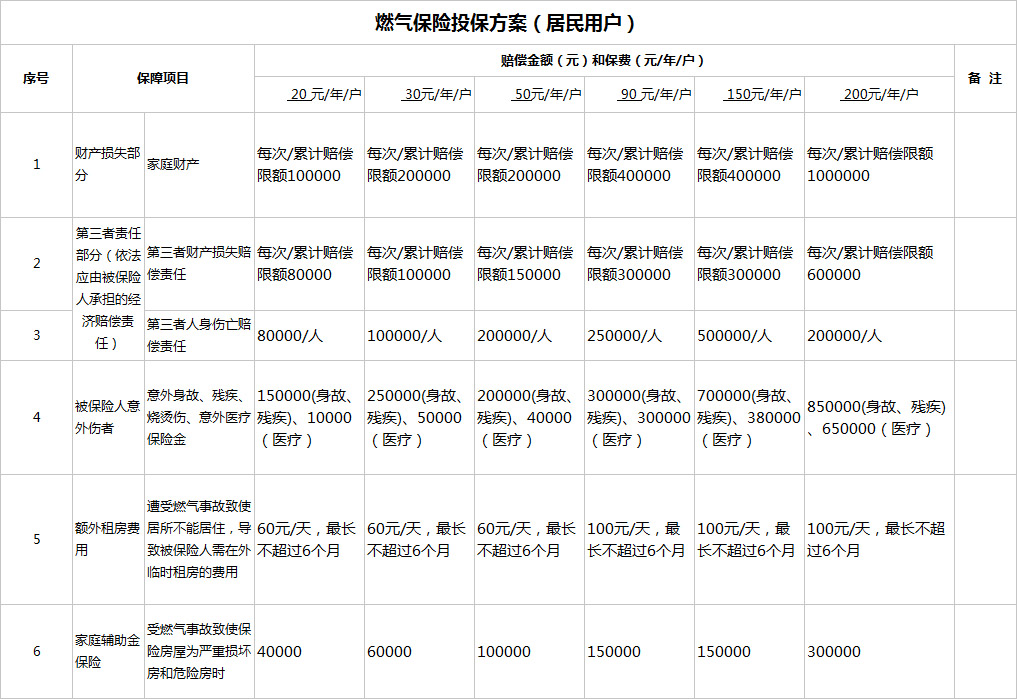Screen dimensions: 1017x699
Task: Click 家庭辅助金 150000 in 150元 column
Action: pos(750,652)
